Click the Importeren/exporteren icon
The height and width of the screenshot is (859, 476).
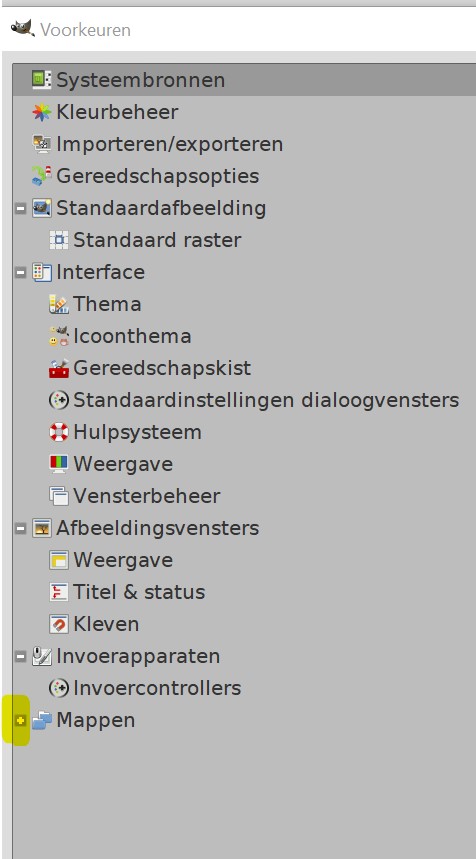(42, 144)
